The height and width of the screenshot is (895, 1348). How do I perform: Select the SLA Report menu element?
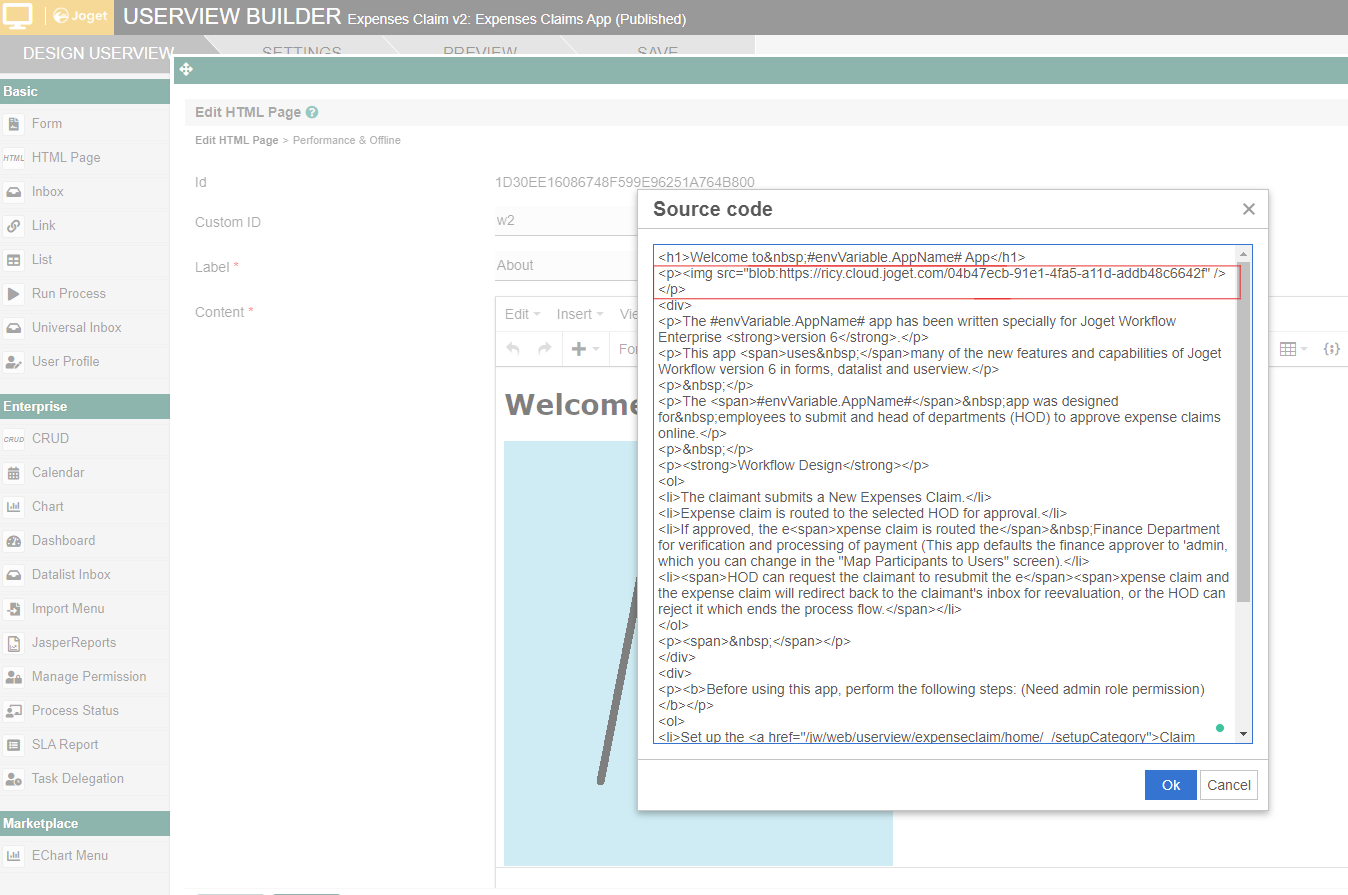point(85,745)
